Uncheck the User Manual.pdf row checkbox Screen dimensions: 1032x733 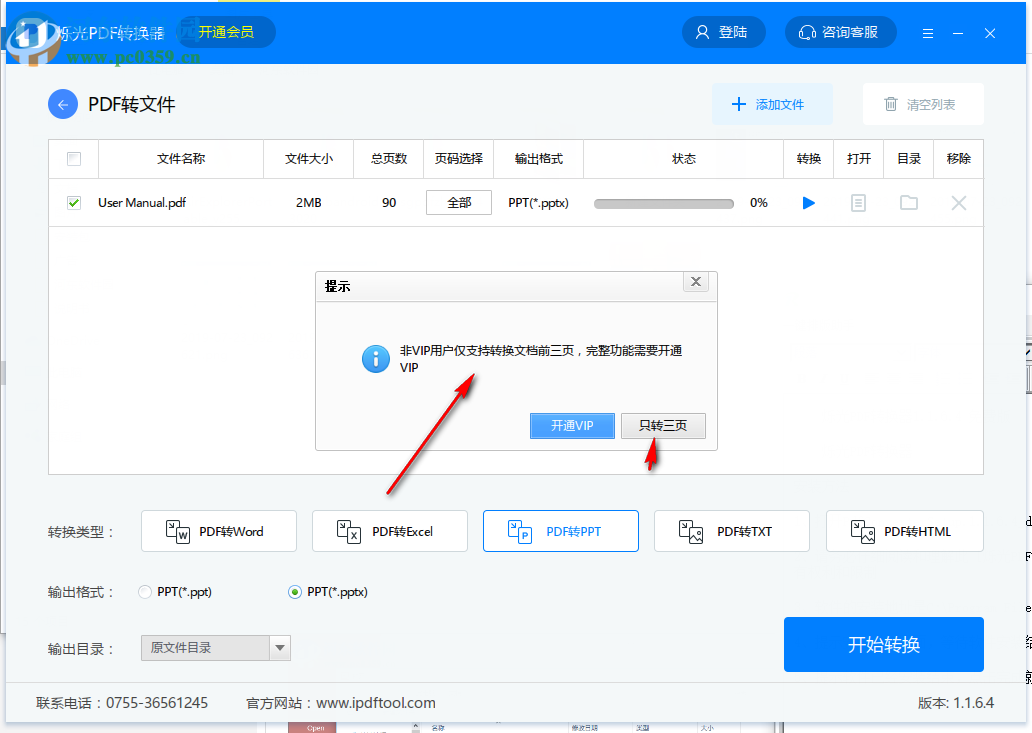pyautogui.click(x=73, y=202)
